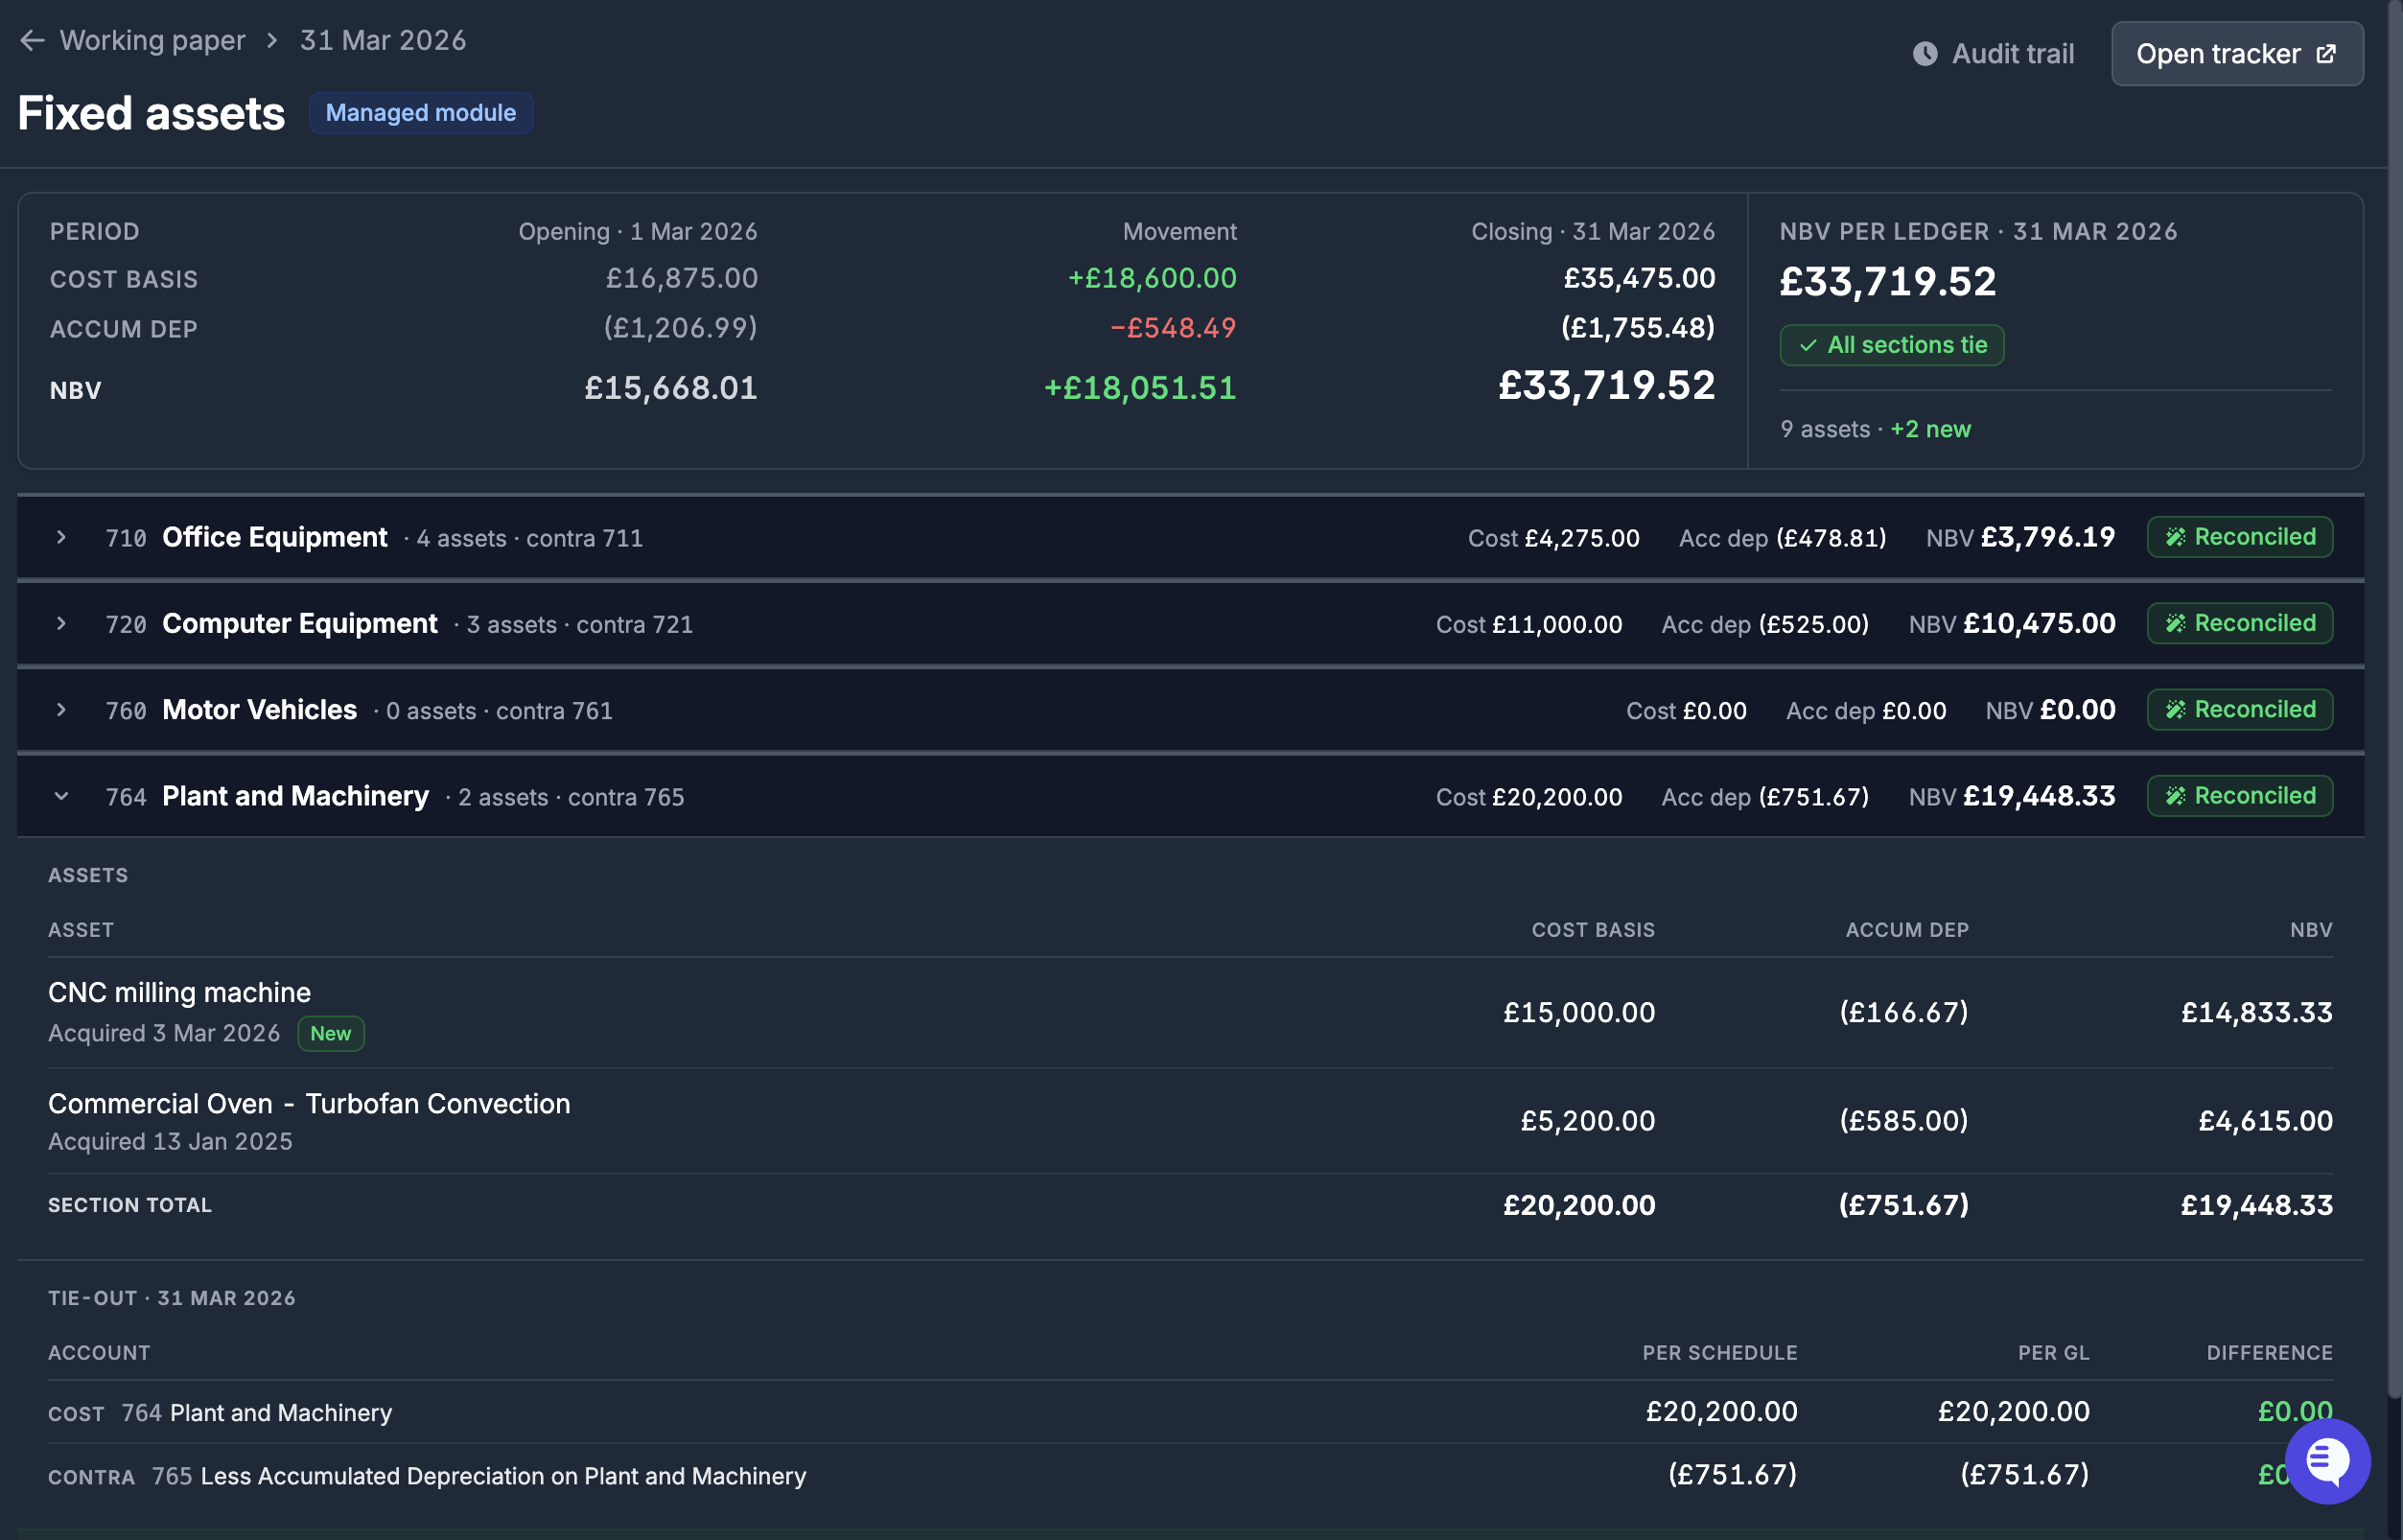Click the Office Equipment section title
The image size is (2403, 1540).
pyautogui.click(x=275, y=537)
